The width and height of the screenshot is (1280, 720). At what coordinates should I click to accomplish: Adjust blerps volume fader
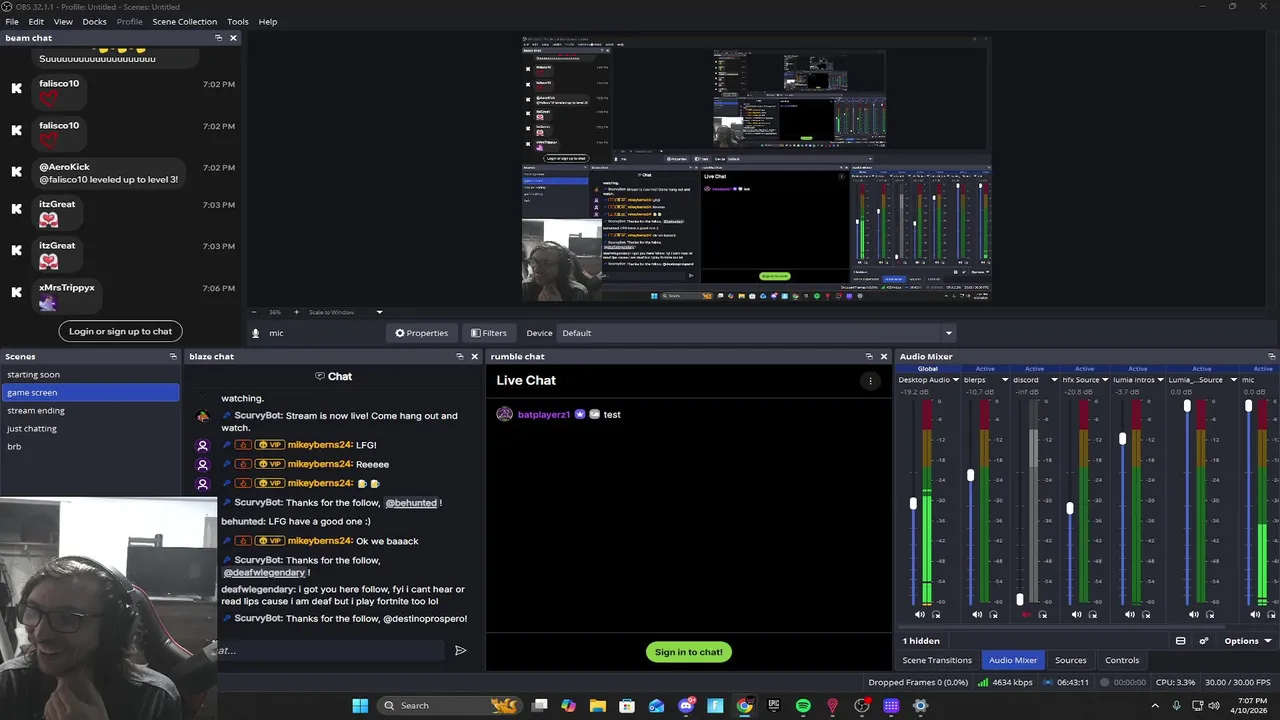point(970,475)
